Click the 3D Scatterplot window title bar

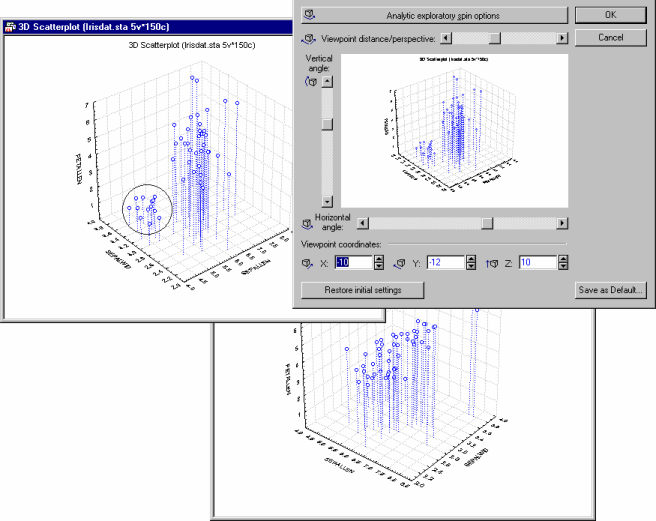146,27
